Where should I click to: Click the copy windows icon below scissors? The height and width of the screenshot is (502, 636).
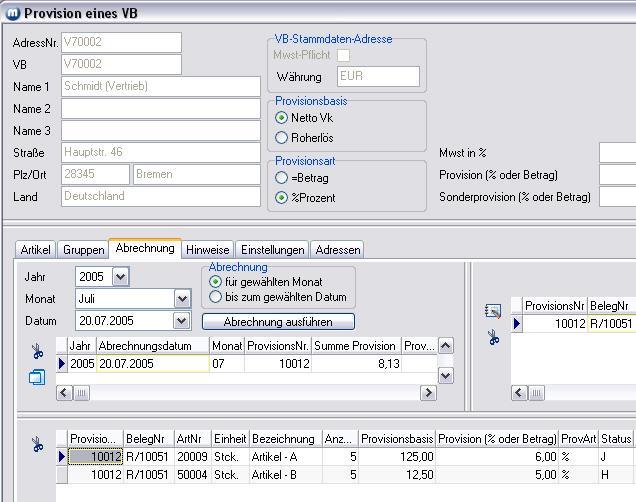37,377
